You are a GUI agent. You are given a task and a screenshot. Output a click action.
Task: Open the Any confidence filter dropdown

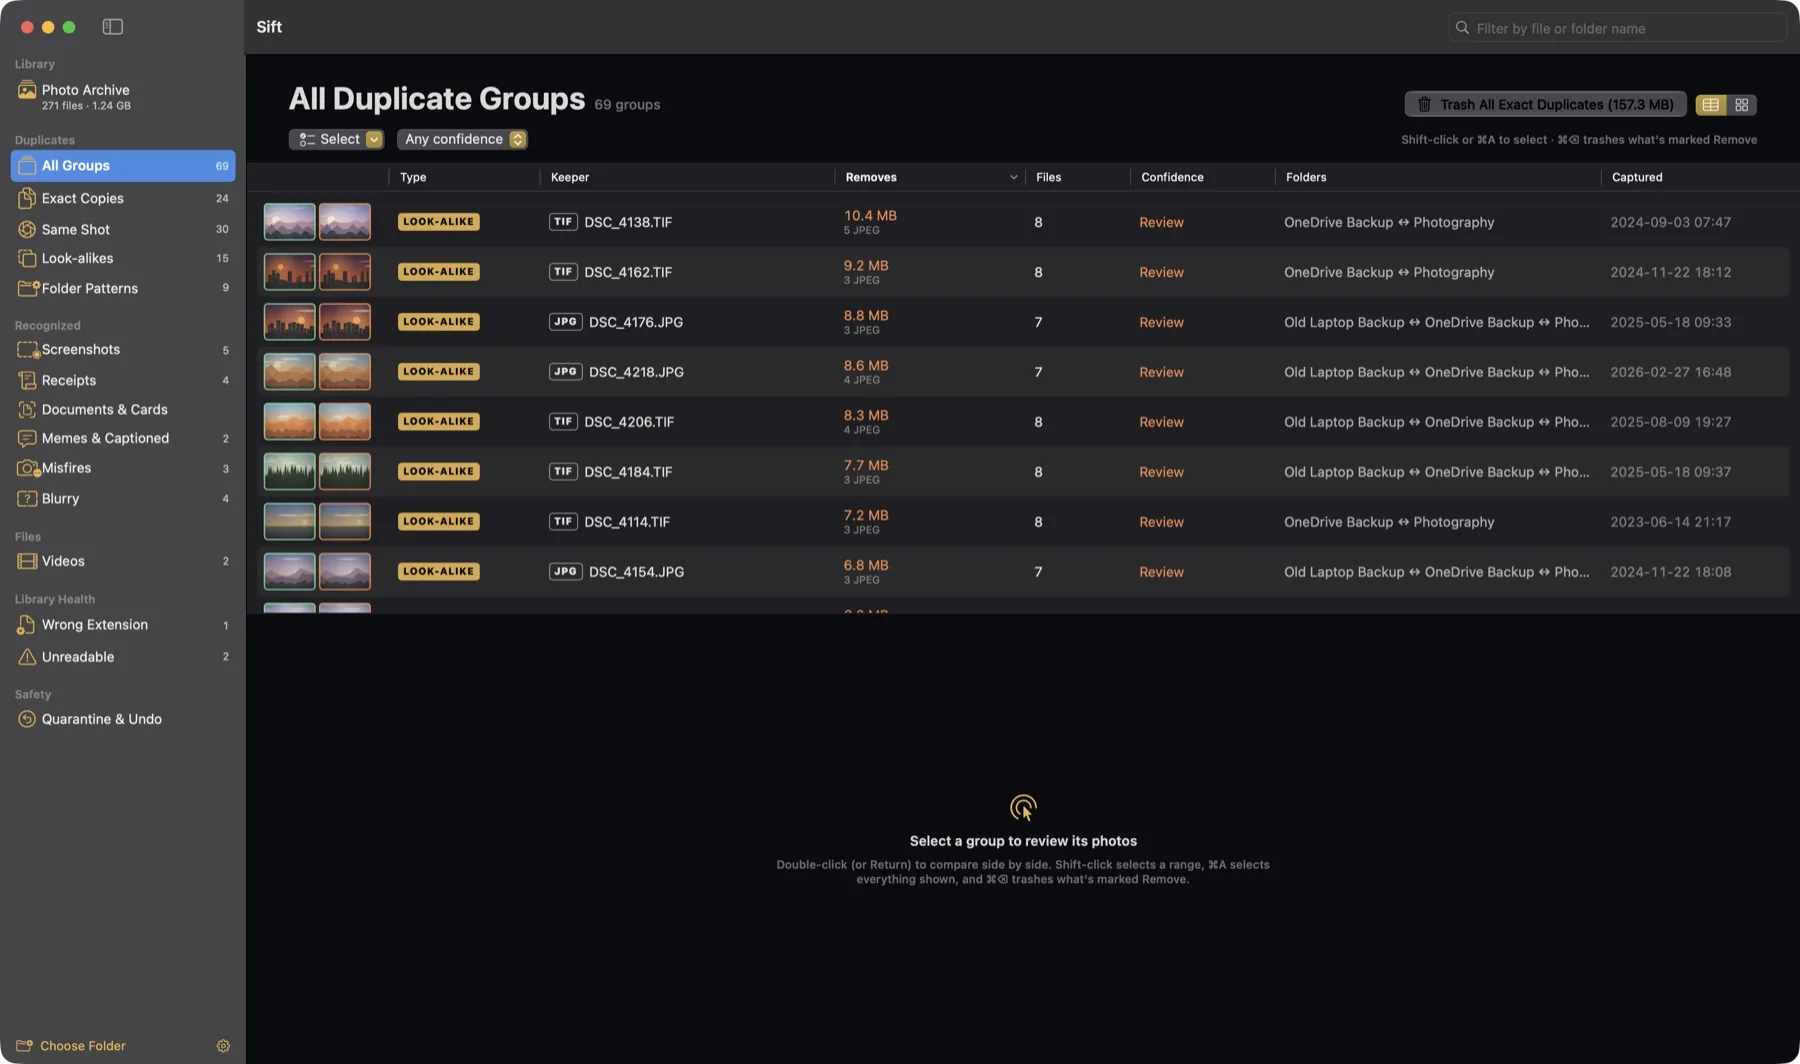click(462, 139)
